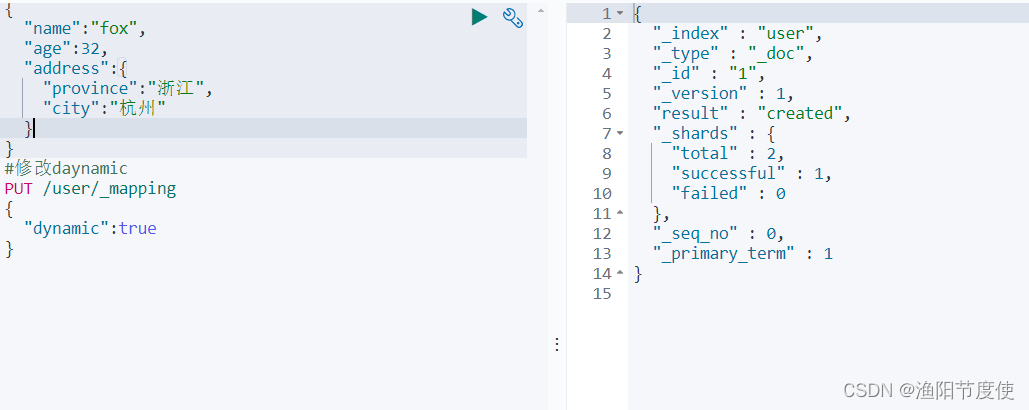Screen dimensions: 1029x410
Task: Click the scroll-up arrow of the editor pane
Action: tap(541, 11)
